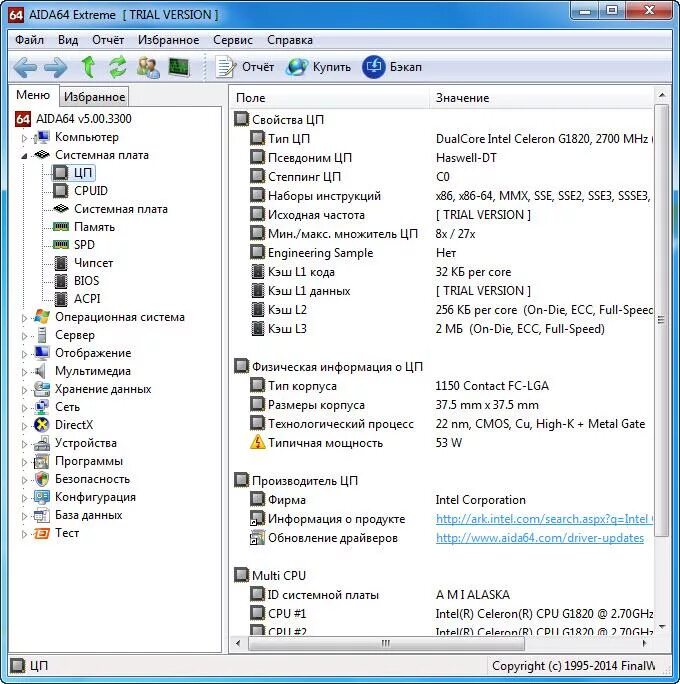Open the Память memory item

coord(95,227)
